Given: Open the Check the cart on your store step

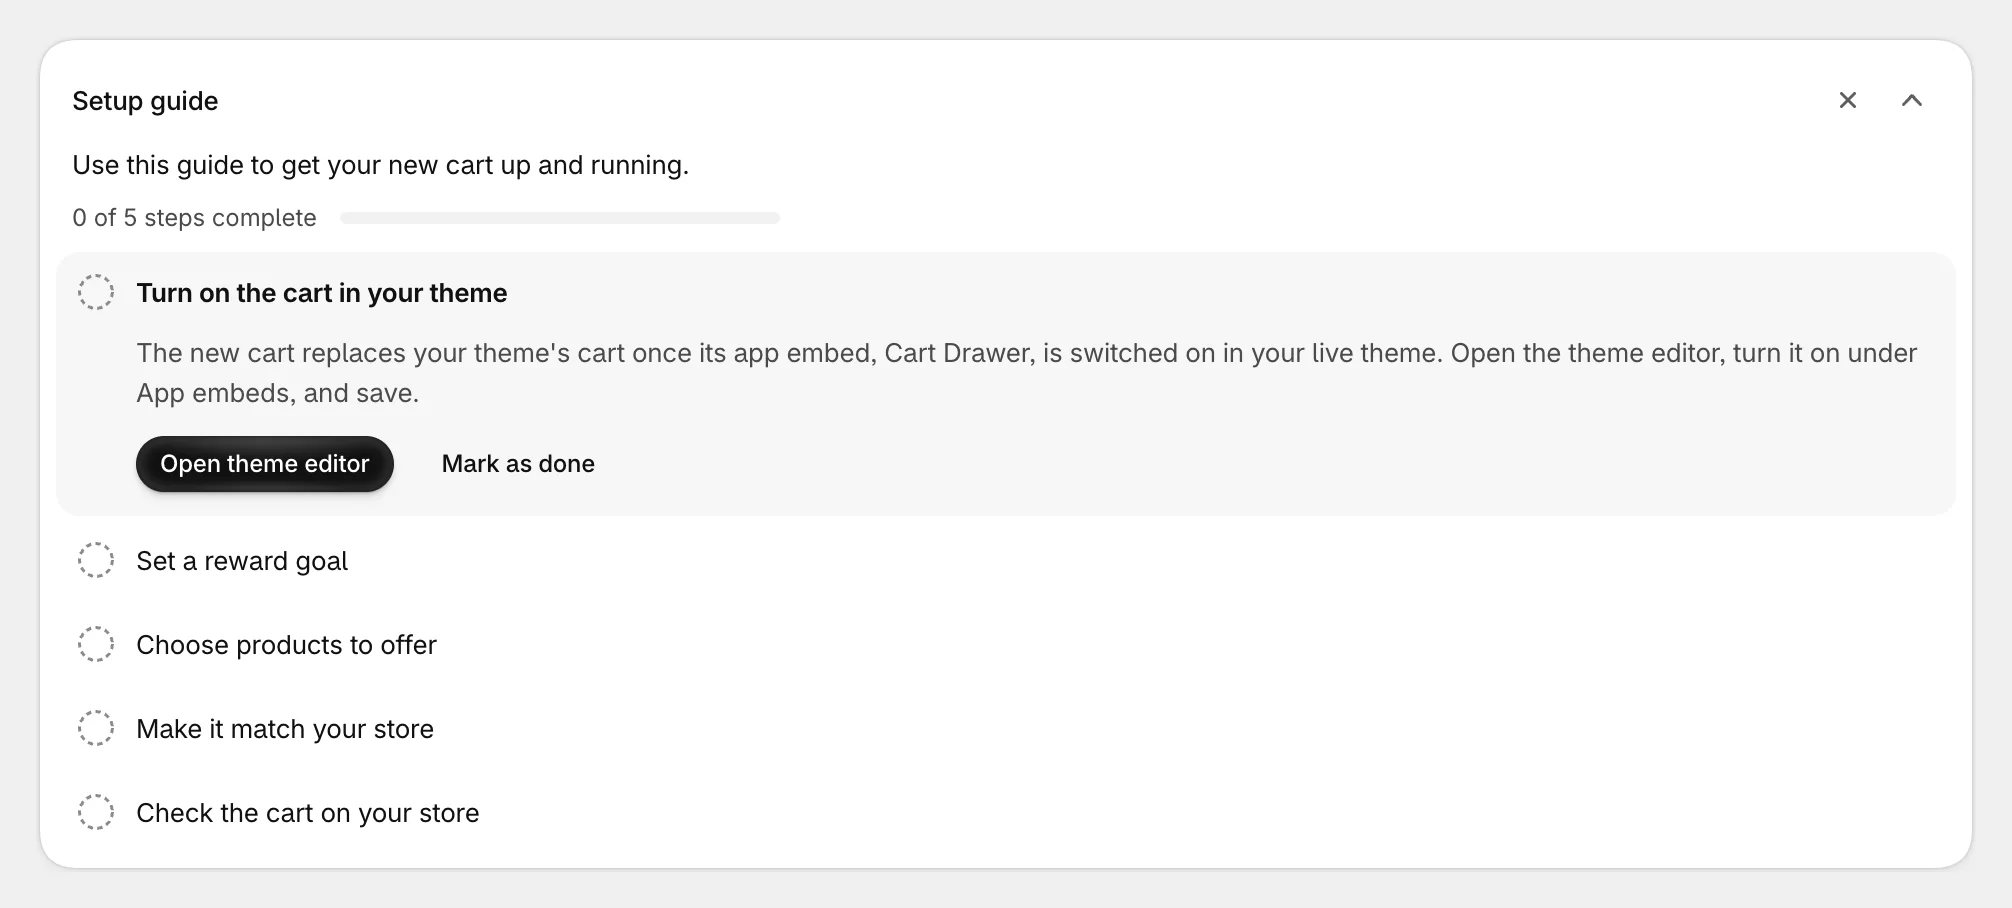Looking at the screenshot, I should point(308,813).
